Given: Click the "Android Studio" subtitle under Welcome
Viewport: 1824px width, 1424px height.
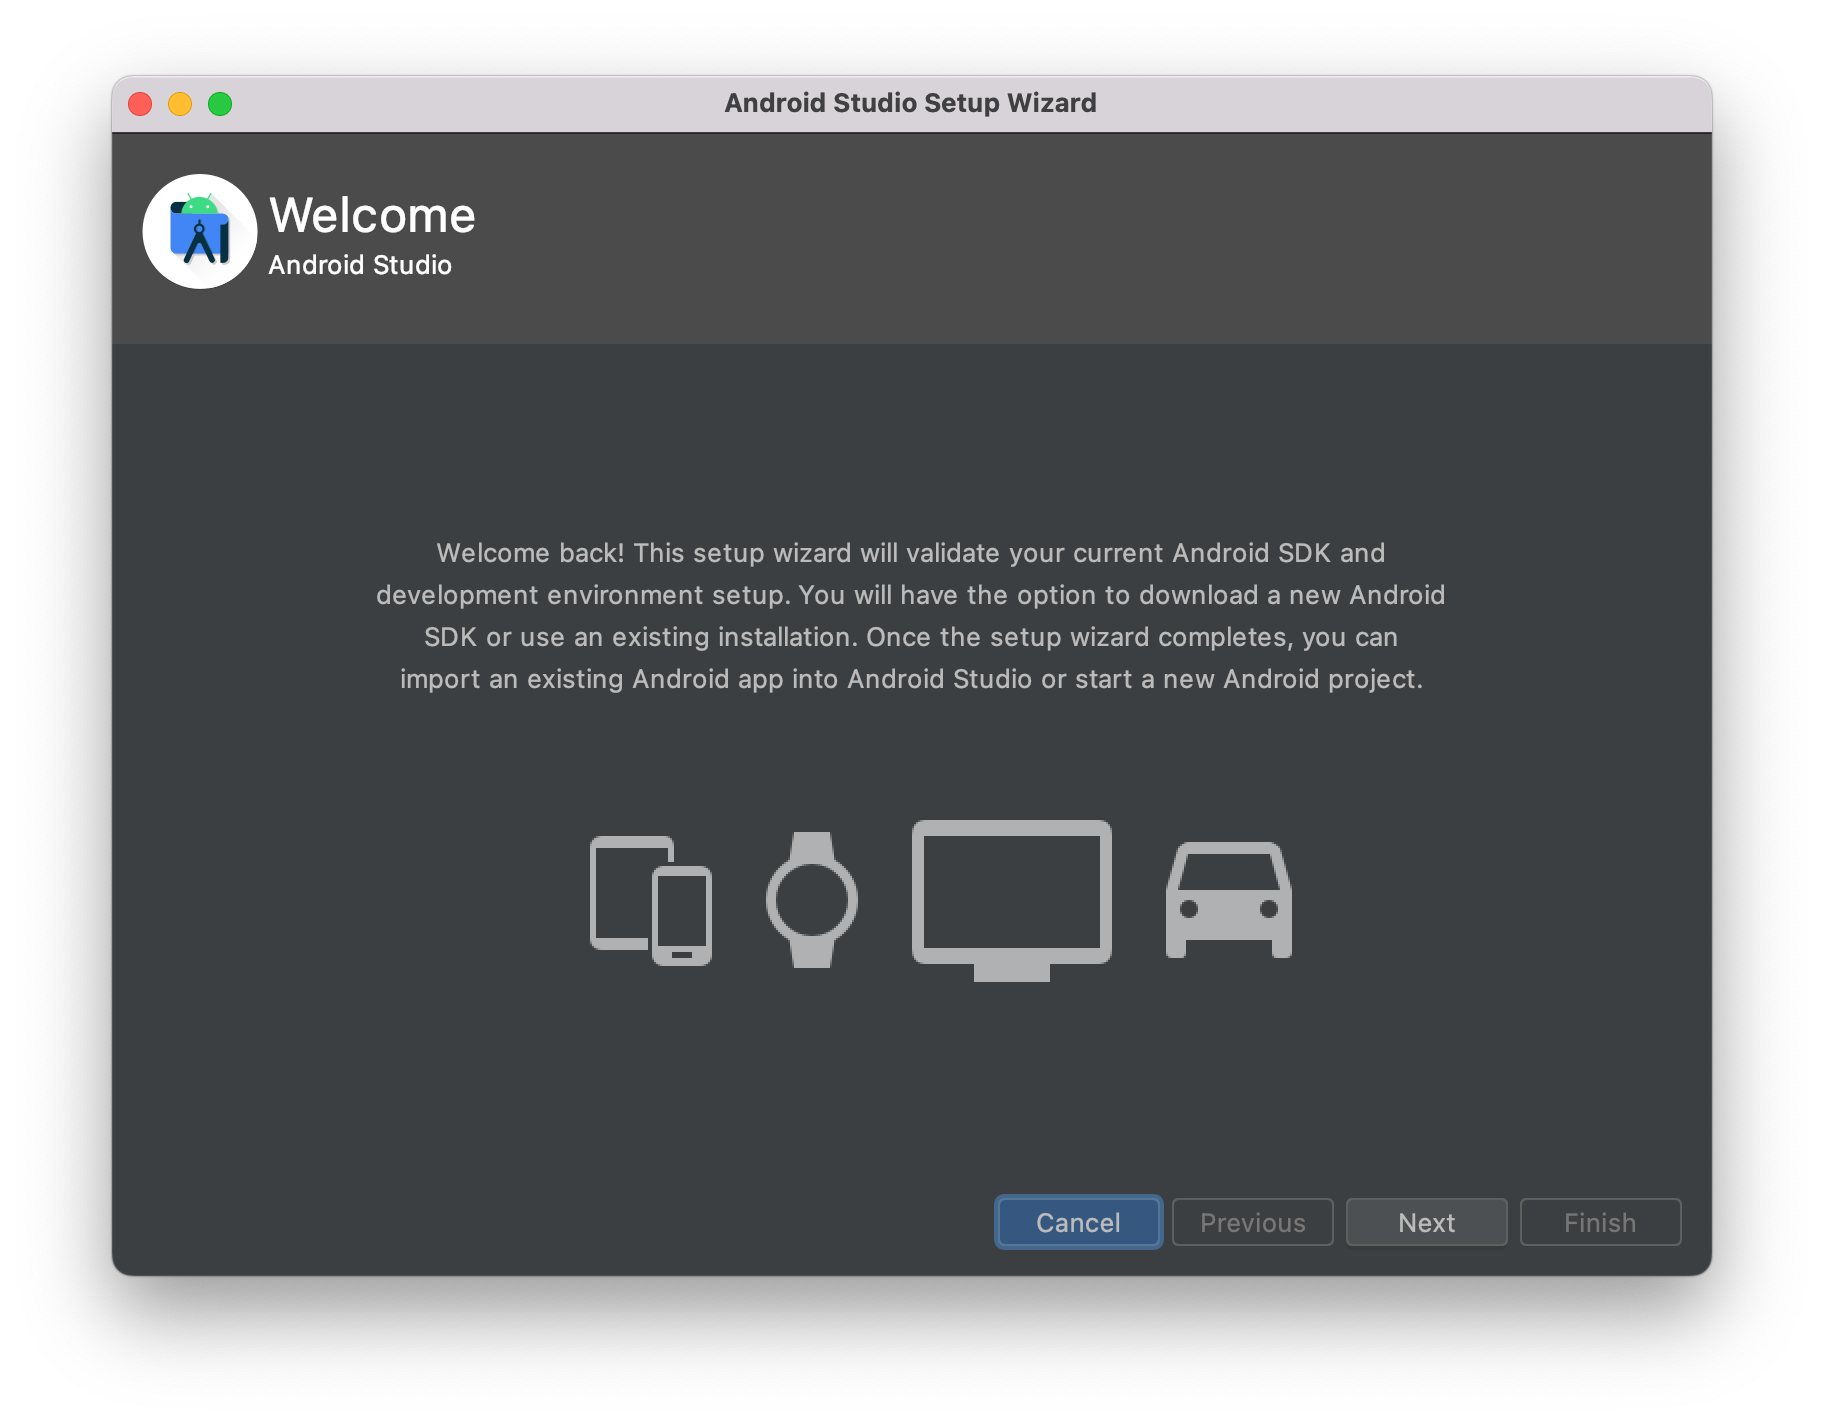Looking at the screenshot, I should pyautogui.click(x=360, y=265).
